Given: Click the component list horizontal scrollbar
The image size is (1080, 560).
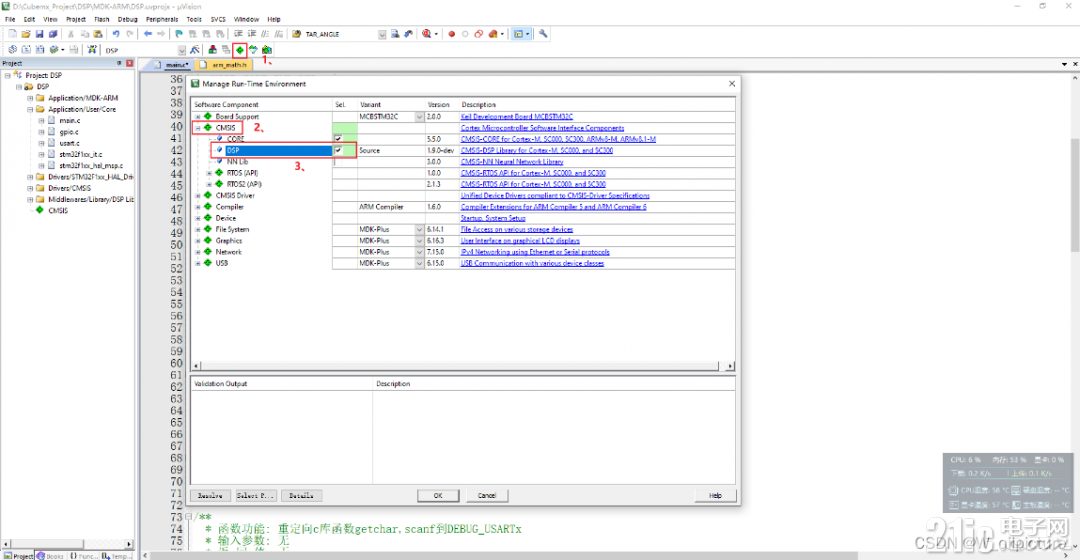Looking at the screenshot, I should tap(460, 366).
